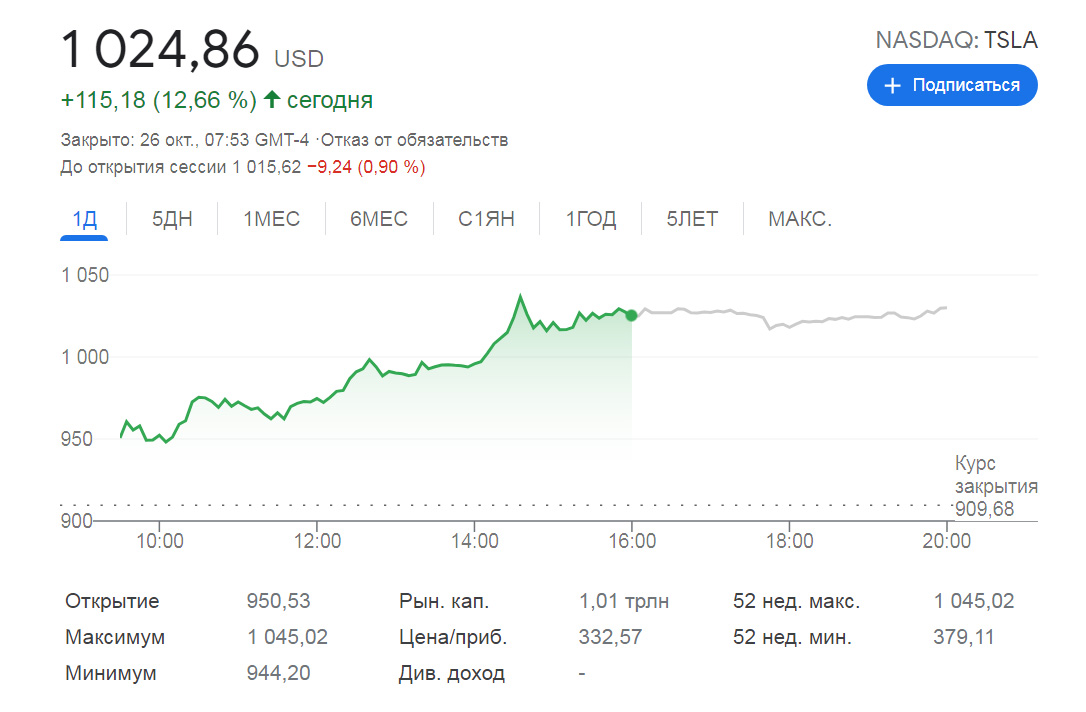The image size is (1086, 712).
Task: Open the 6МЕС chart period
Action: tap(379, 219)
